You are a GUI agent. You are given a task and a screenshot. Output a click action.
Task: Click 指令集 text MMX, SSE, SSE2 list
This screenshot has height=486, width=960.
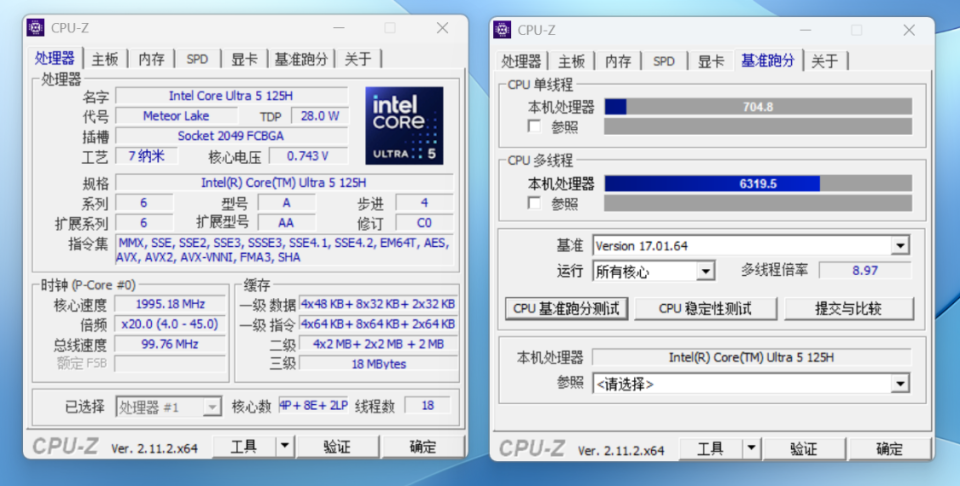pyautogui.click(x=284, y=250)
